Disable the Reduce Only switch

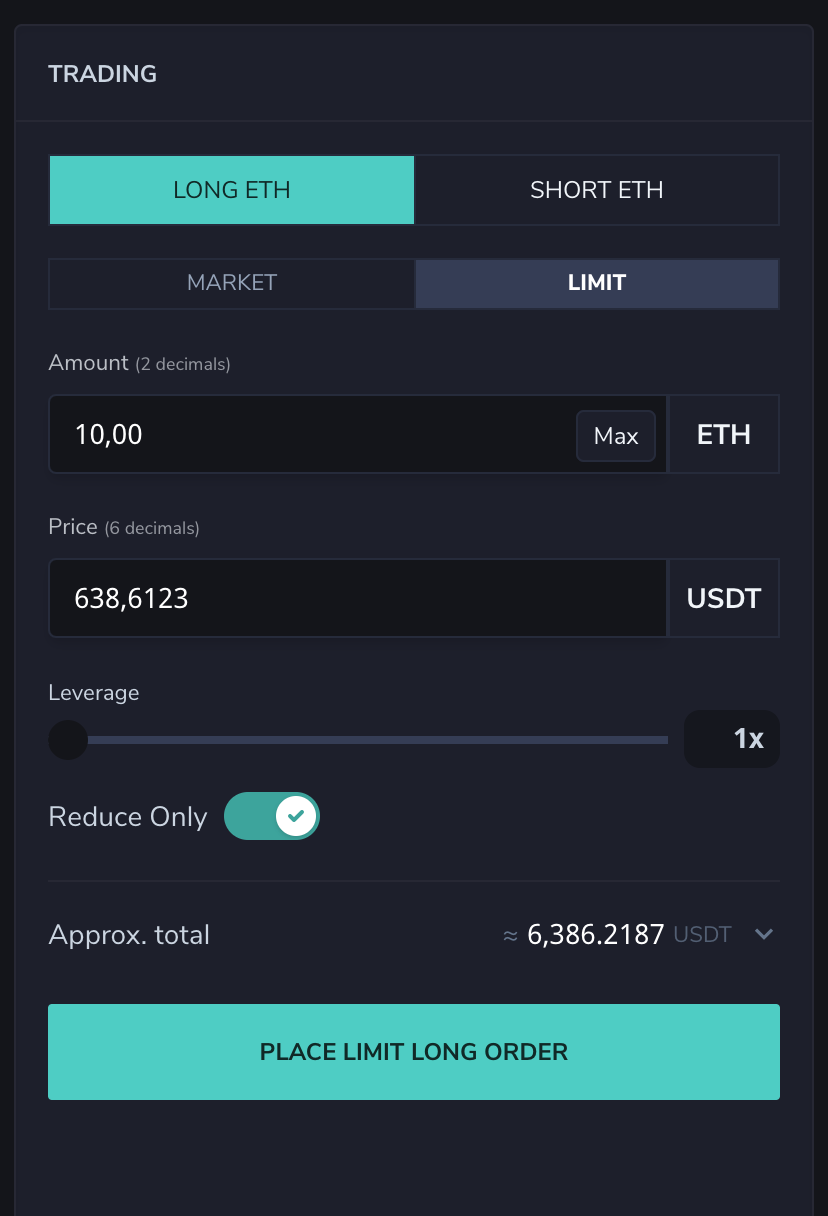coord(272,817)
